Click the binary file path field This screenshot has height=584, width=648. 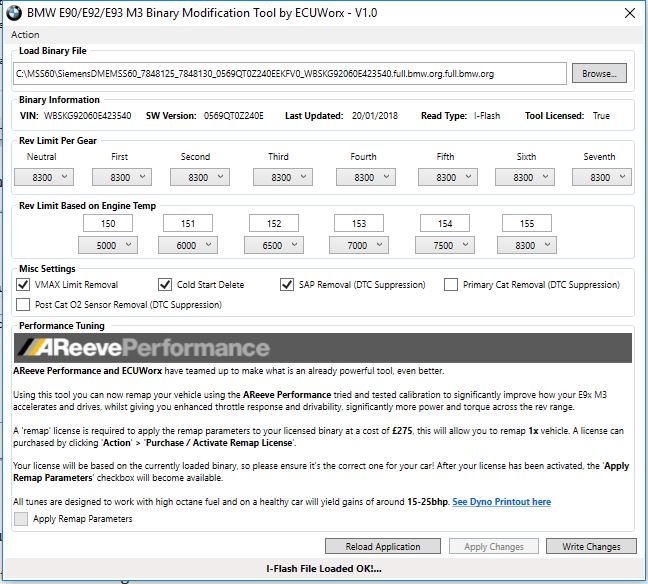coord(289,74)
